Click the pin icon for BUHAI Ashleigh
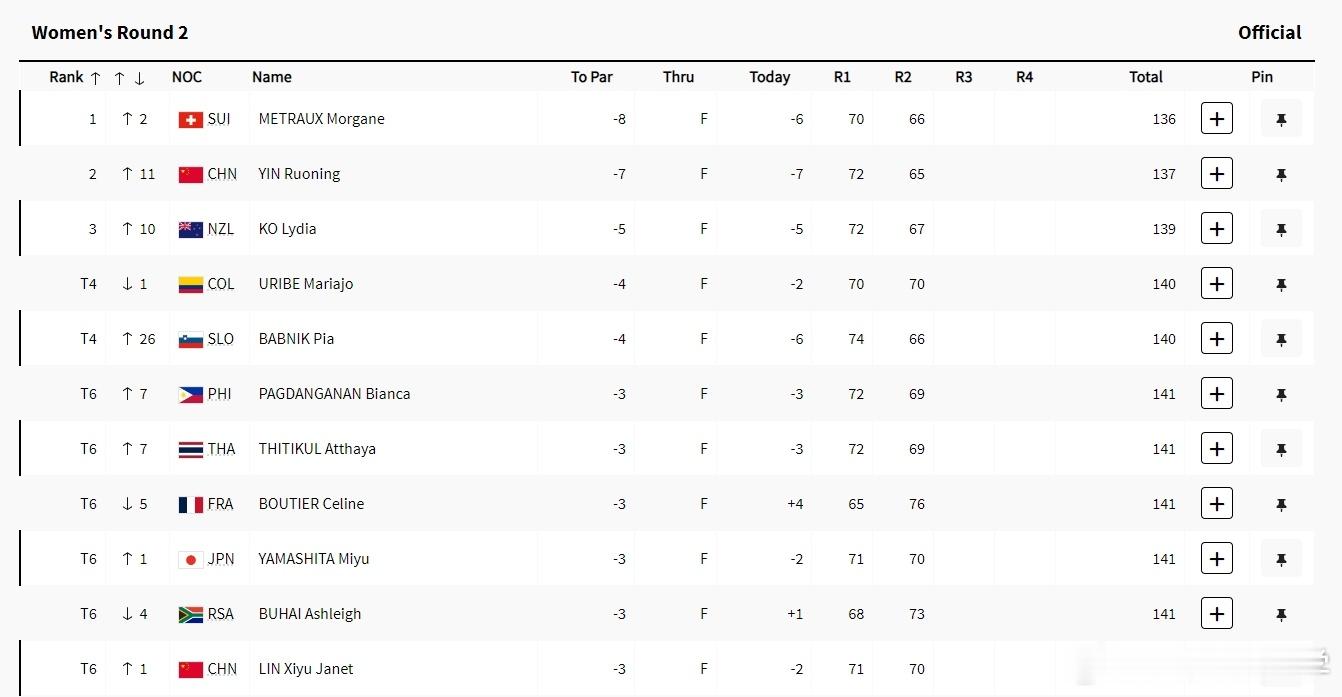 1281,614
